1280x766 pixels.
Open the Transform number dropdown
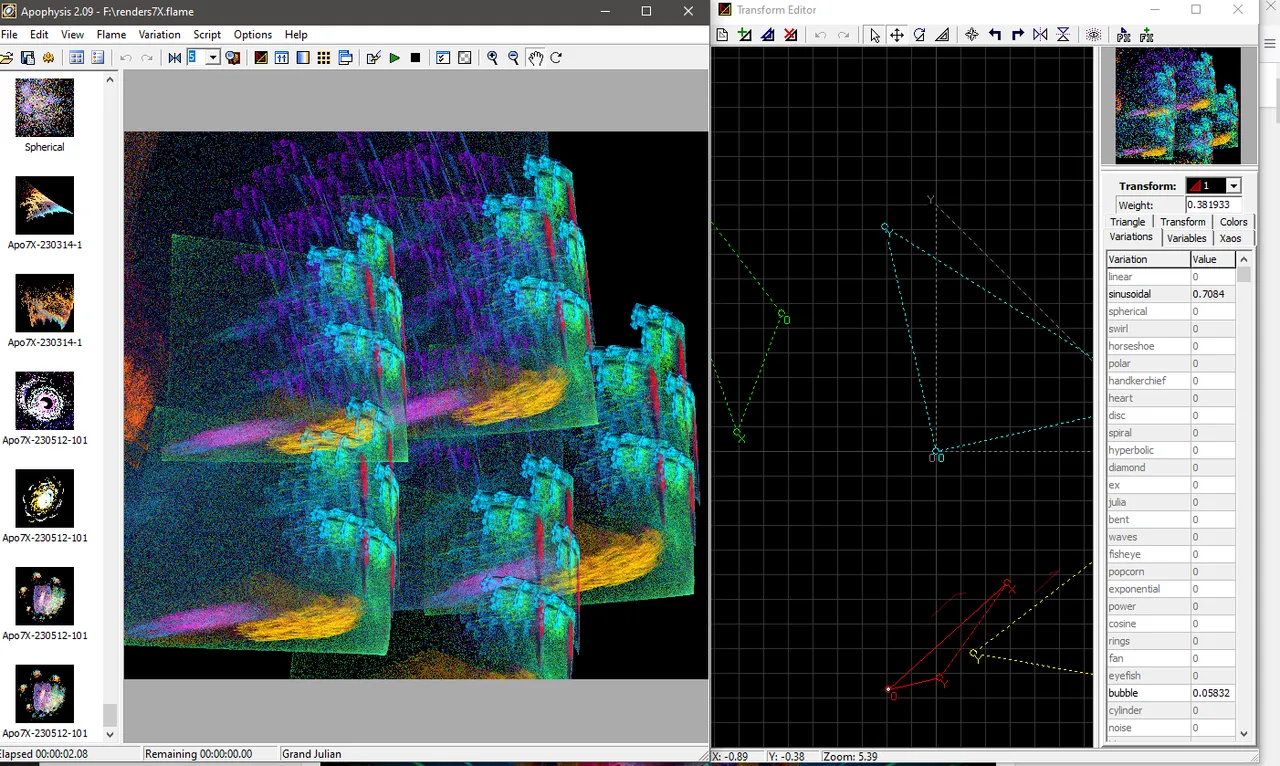(1233, 186)
